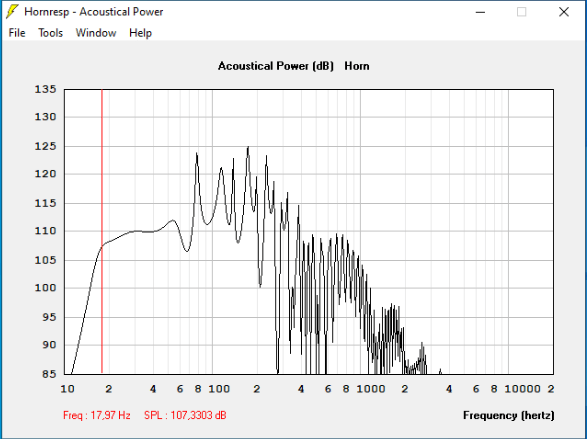
Task: Click the 85 y-axis label
Action: click(49, 374)
